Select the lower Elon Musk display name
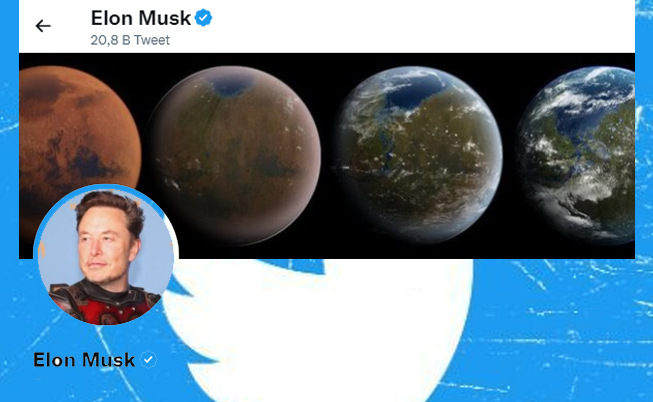This screenshot has width=653, height=402. [x=84, y=360]
